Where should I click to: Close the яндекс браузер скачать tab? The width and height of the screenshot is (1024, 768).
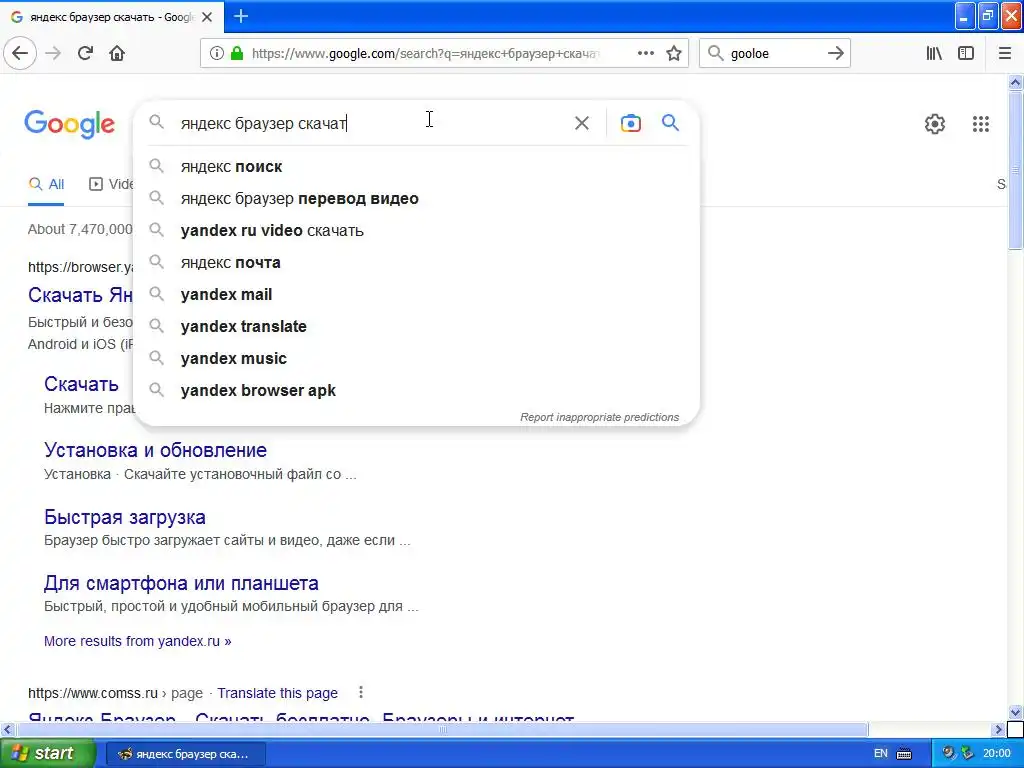[x=207, y=17]
